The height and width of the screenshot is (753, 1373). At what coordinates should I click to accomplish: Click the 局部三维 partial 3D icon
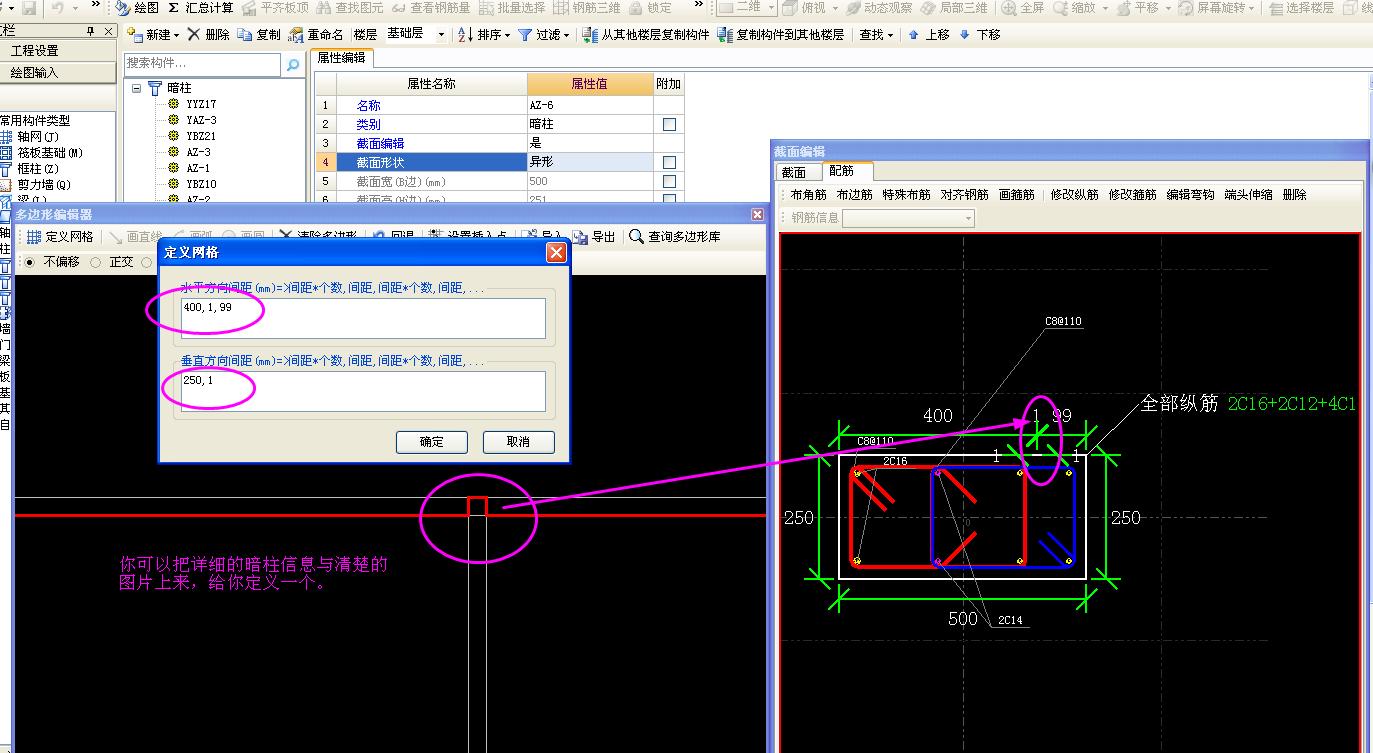click(928, 8)
